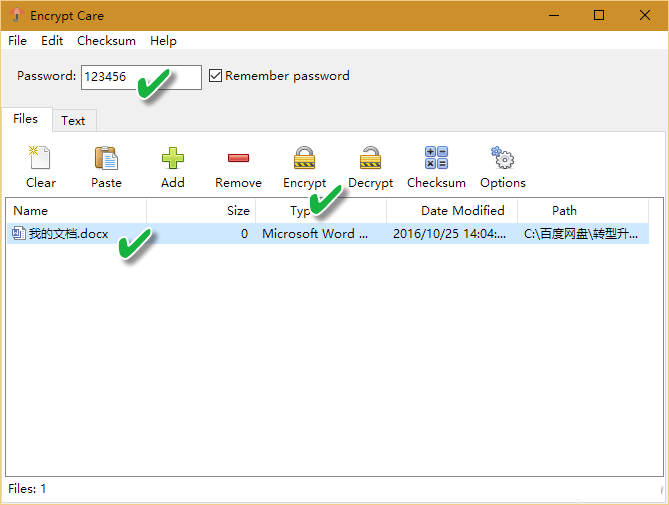Image resolution: width=669 pixels, height=505 pixels.
Task: Click the Paste clipboard icon
Action: [x=106, y=157]
